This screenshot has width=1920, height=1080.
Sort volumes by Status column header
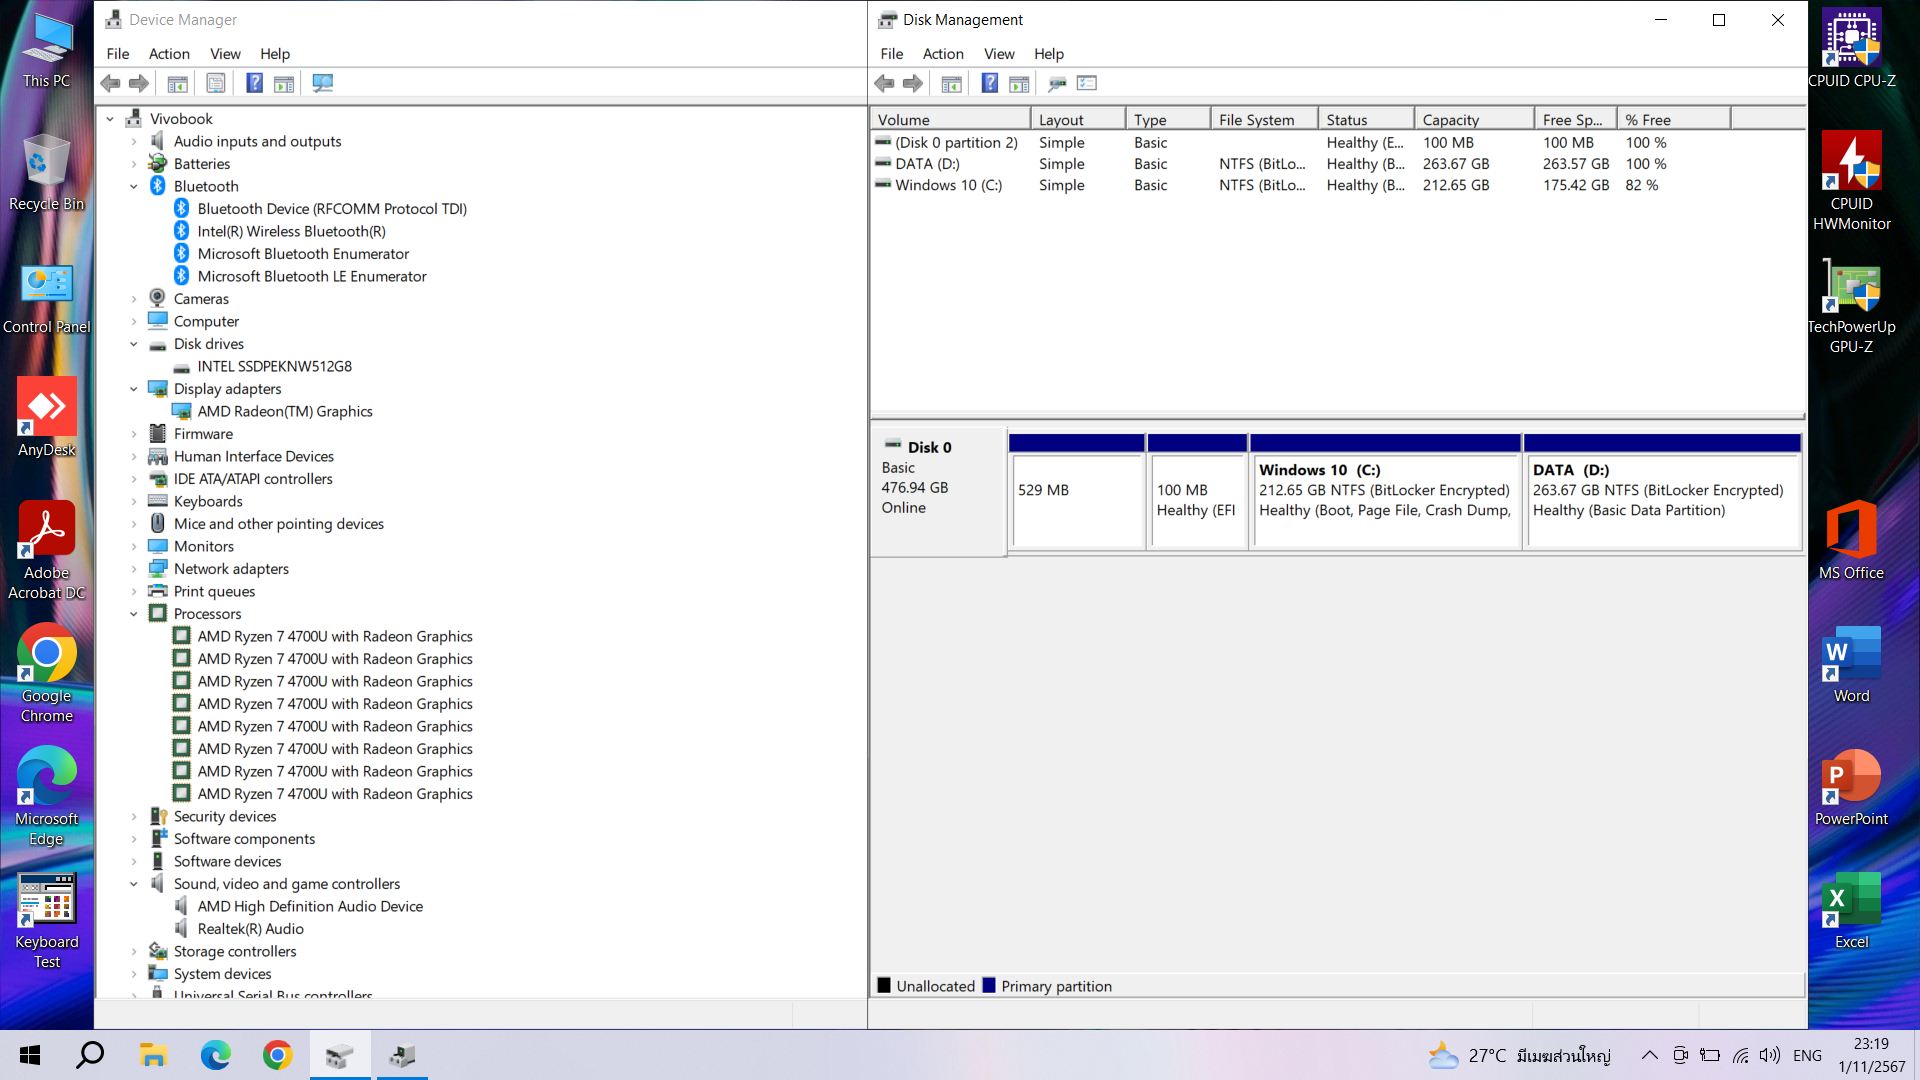[1366, 120]
